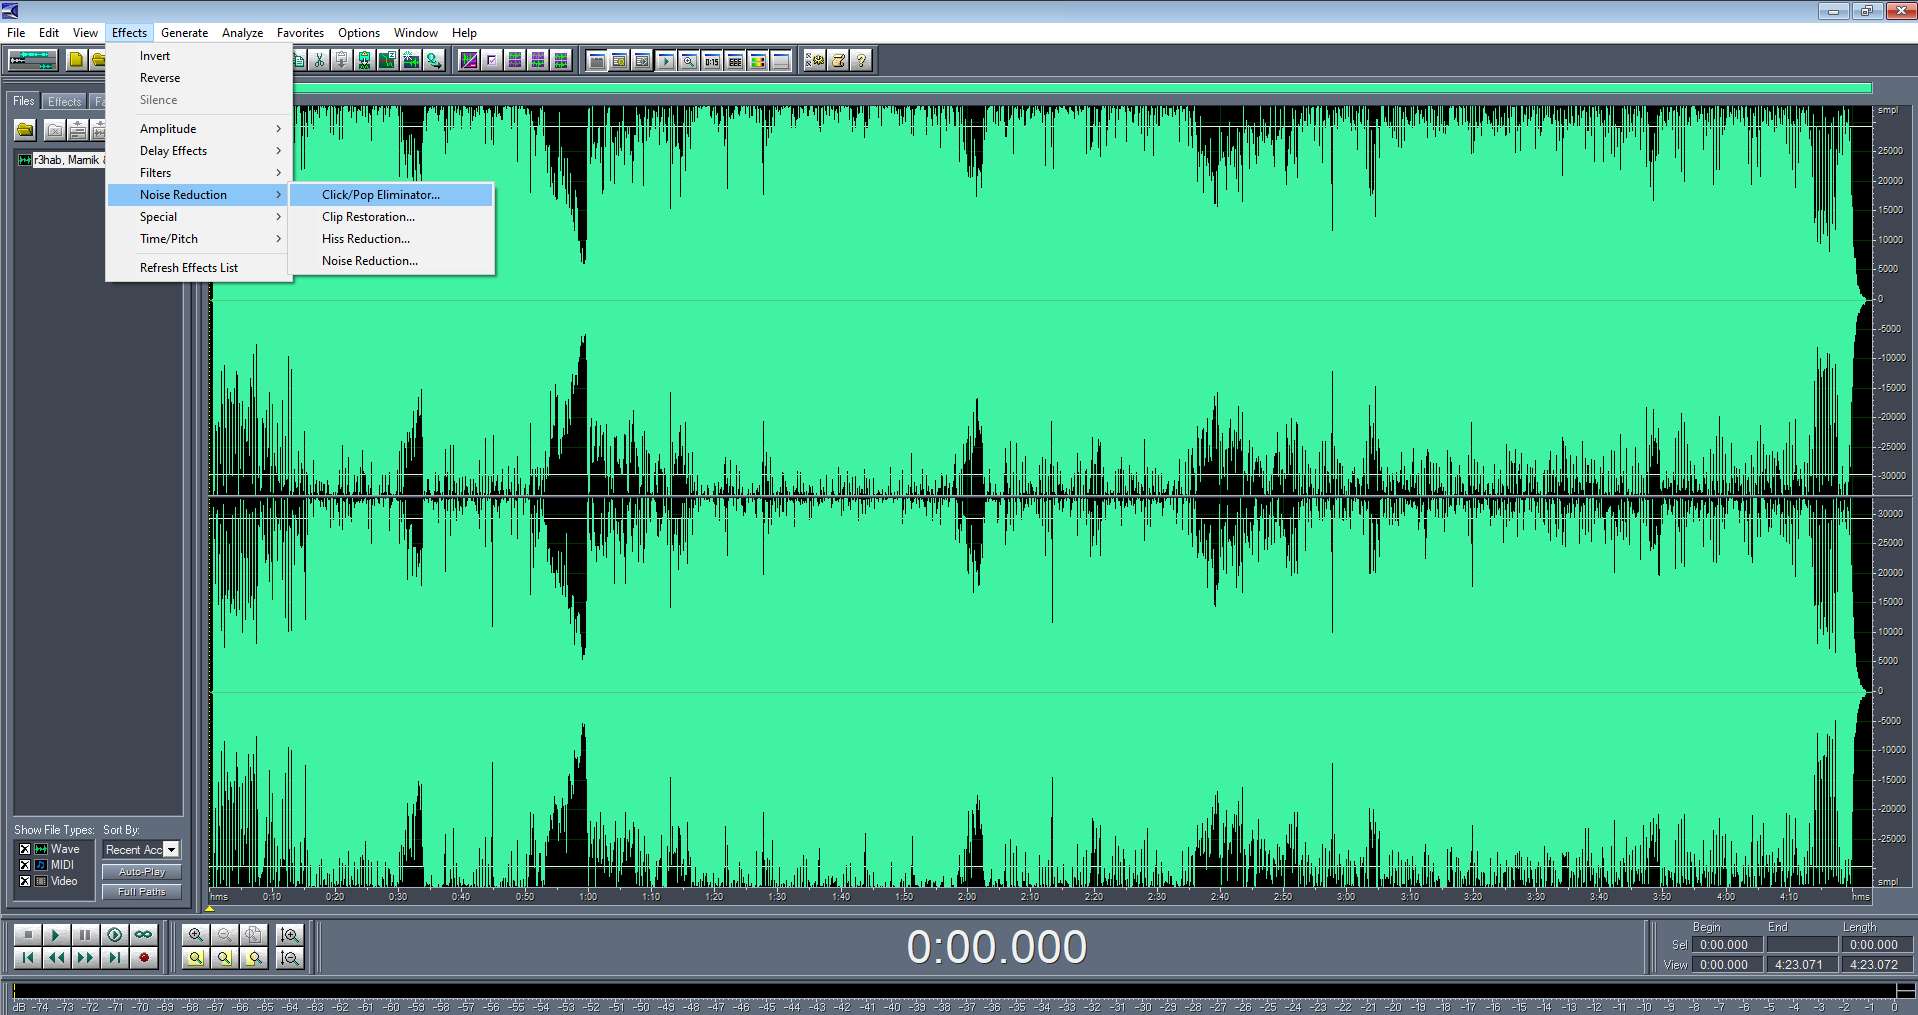
Task: Choose Hiss Reduction from the submenu
Action: click(391, 239)
